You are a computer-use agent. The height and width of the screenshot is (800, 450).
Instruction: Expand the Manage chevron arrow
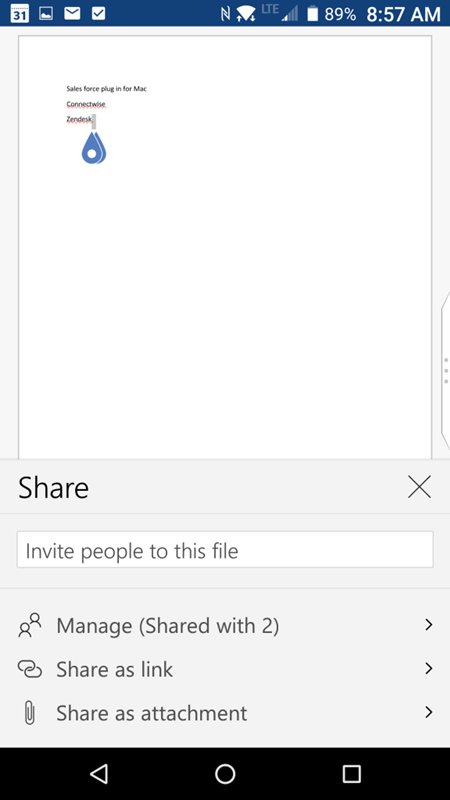click(x=429, y=625)
